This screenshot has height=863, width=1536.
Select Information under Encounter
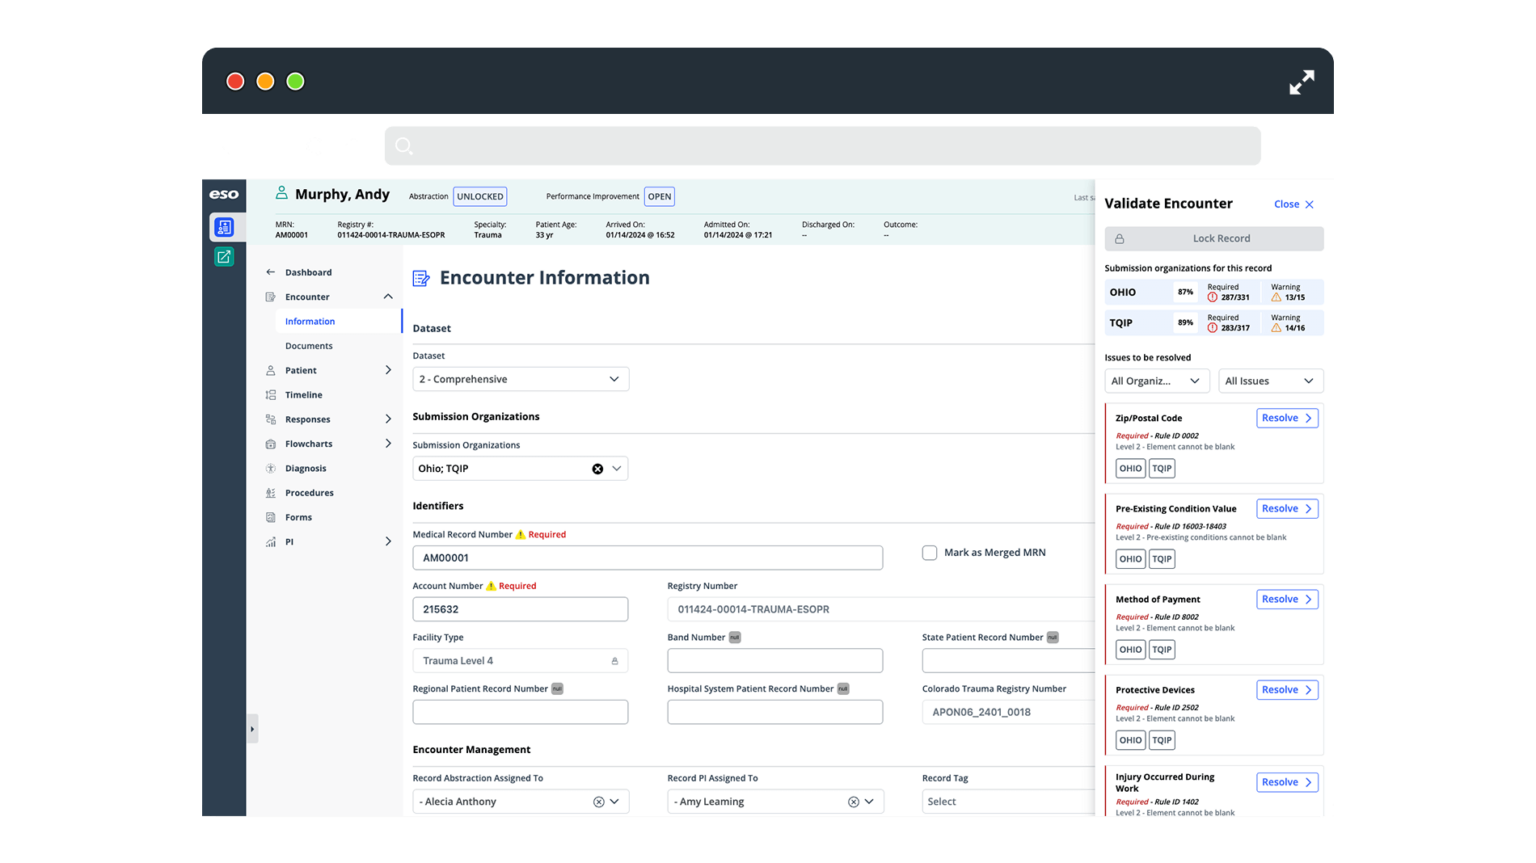click(x=309, y=321)
